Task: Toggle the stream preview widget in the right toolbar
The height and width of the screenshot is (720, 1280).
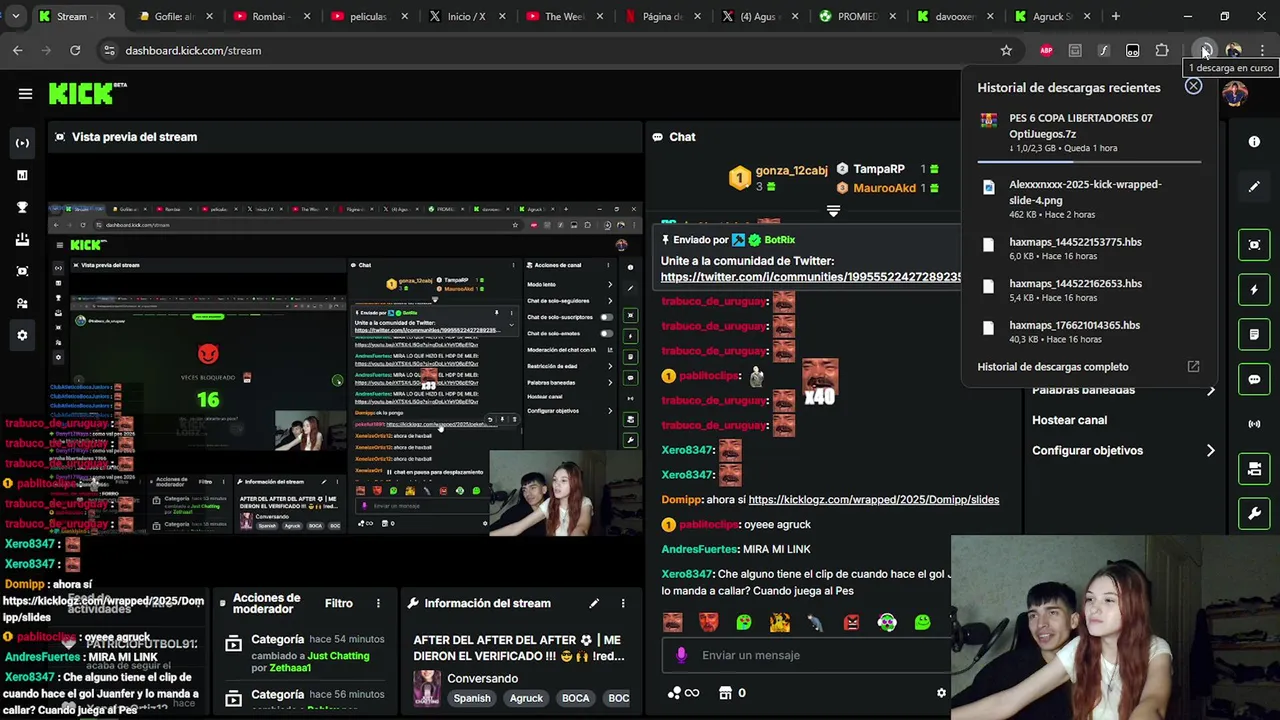Action: click(1254, 244)
